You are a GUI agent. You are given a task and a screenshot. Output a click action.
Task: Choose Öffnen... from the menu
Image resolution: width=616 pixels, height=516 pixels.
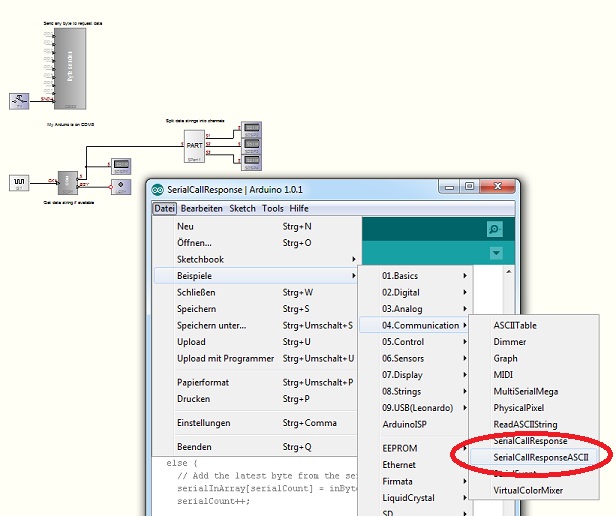tap(255, 243)
